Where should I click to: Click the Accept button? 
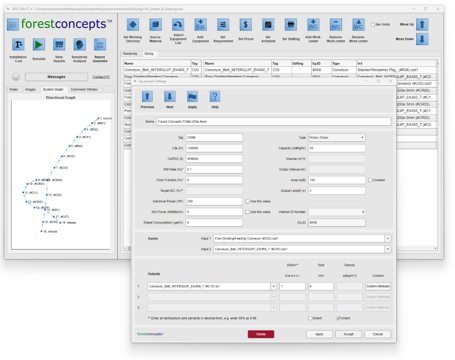click(x=349, y=334)
